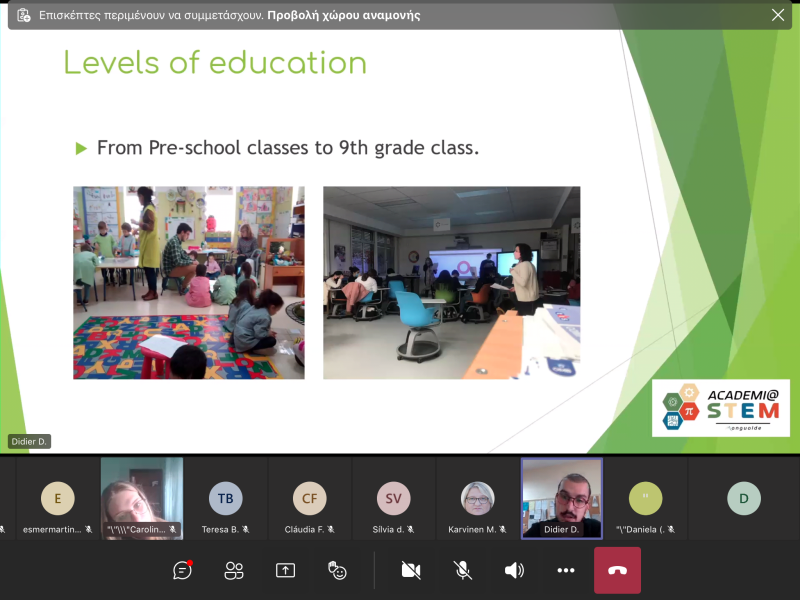Dismiss the lobby notification banner
Screen dimensions: 800x600
(x=777, y=15)
